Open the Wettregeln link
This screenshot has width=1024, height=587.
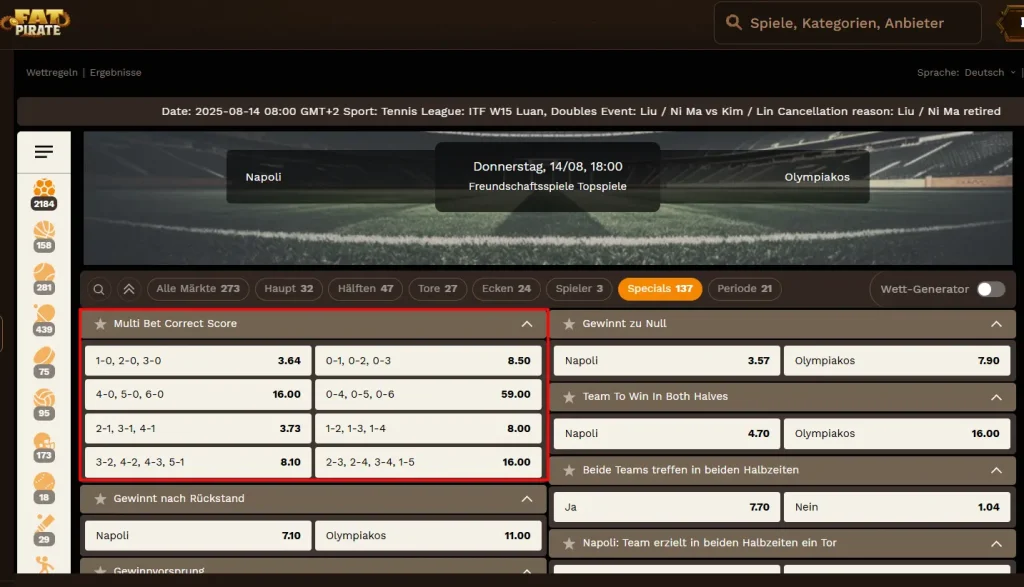[x=52, y=72]
